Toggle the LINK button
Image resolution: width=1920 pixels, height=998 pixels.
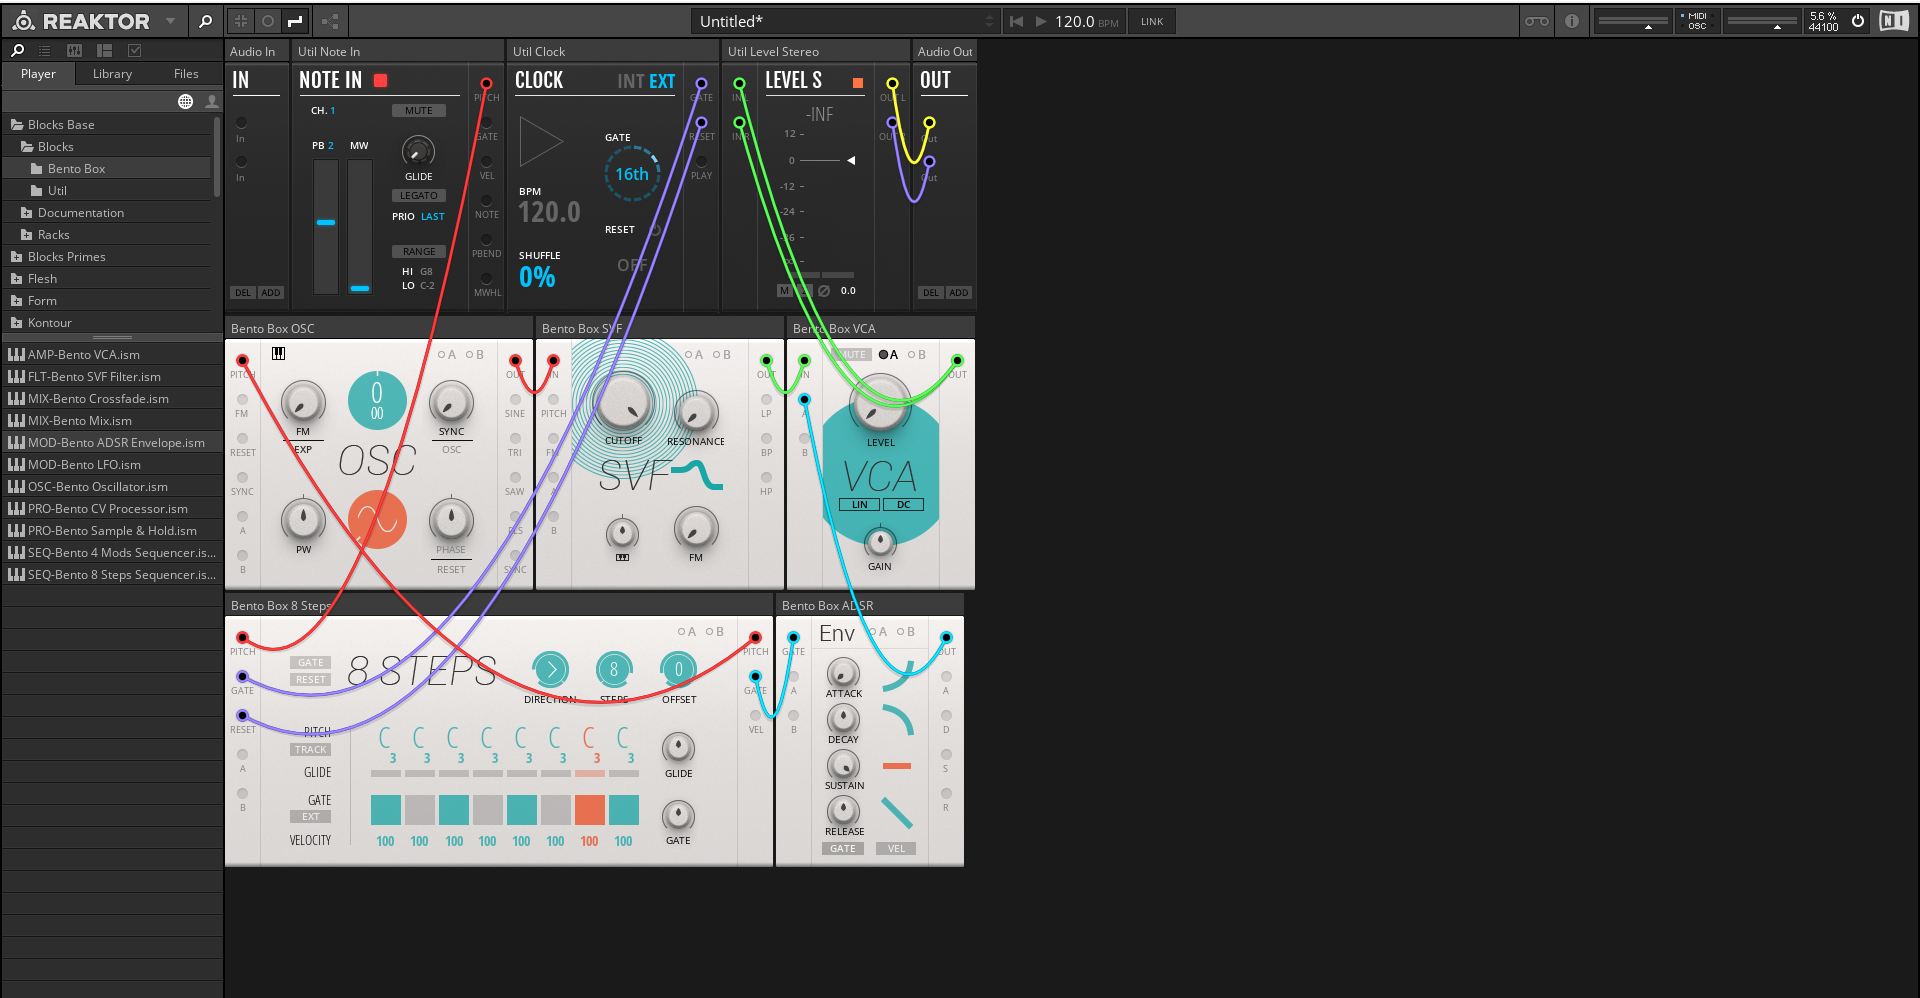1152,21
